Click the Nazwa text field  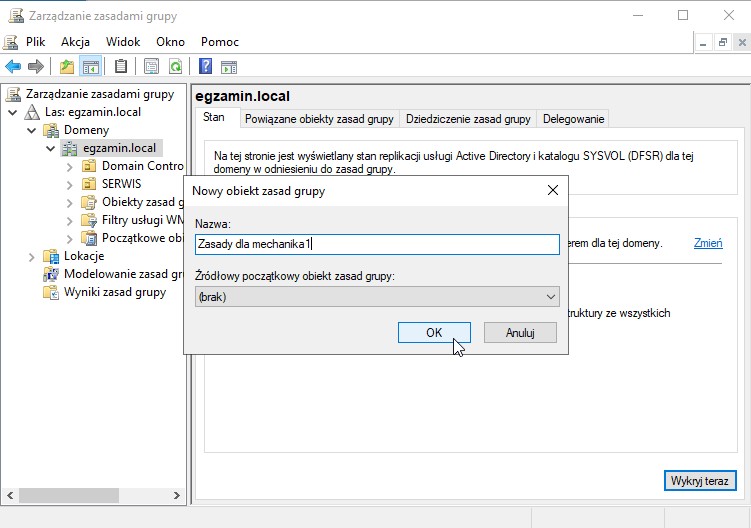(x=376, y=244)
